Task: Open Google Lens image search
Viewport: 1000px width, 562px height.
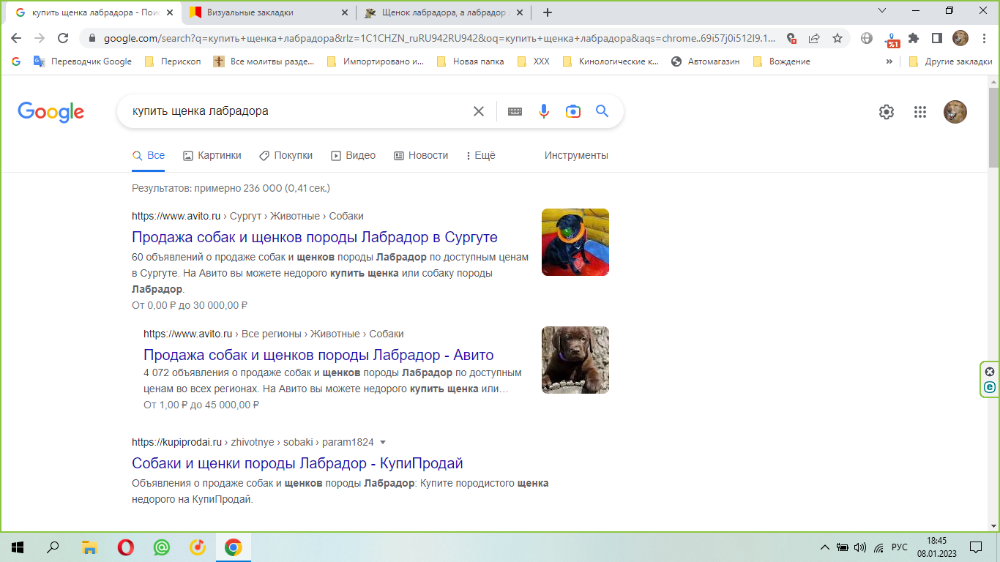Action: [x=573, y=111]
